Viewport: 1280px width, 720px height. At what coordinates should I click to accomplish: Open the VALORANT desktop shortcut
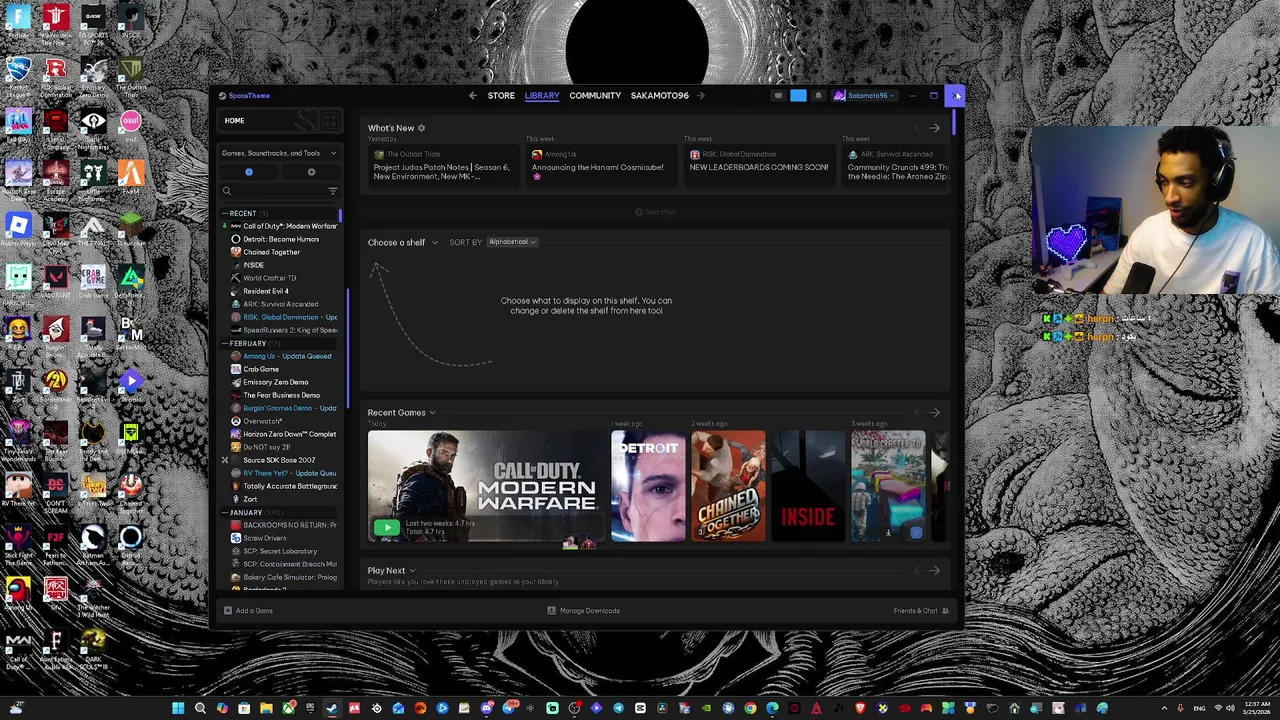[56, 281]
